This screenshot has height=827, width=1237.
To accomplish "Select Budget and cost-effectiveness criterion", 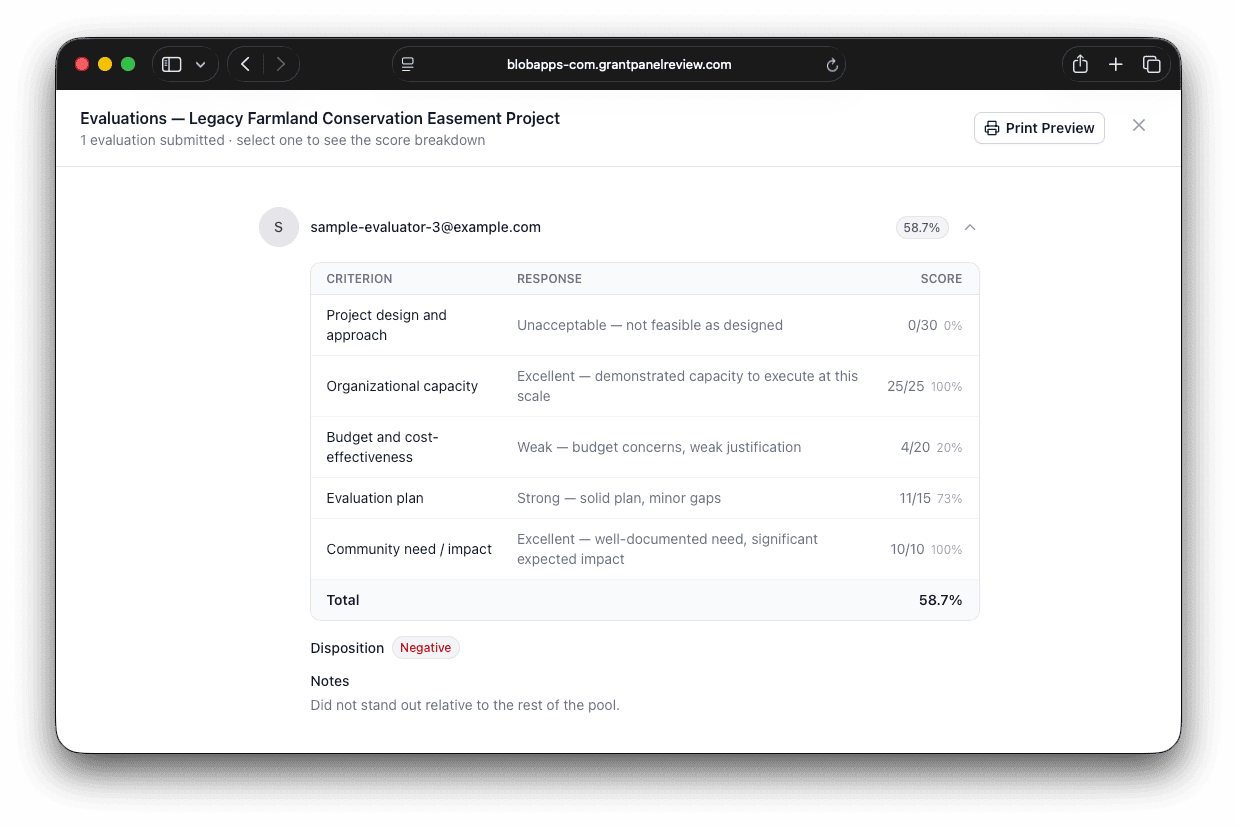I will point(382,447).
